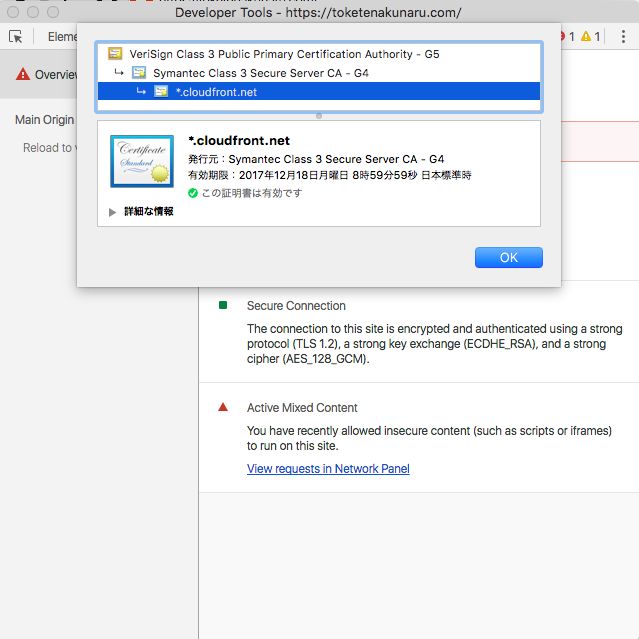The width and height of the screenshot is (639, 639).
Task: Click the red warning triangle beside Overview
Action: tap(23, 74)
